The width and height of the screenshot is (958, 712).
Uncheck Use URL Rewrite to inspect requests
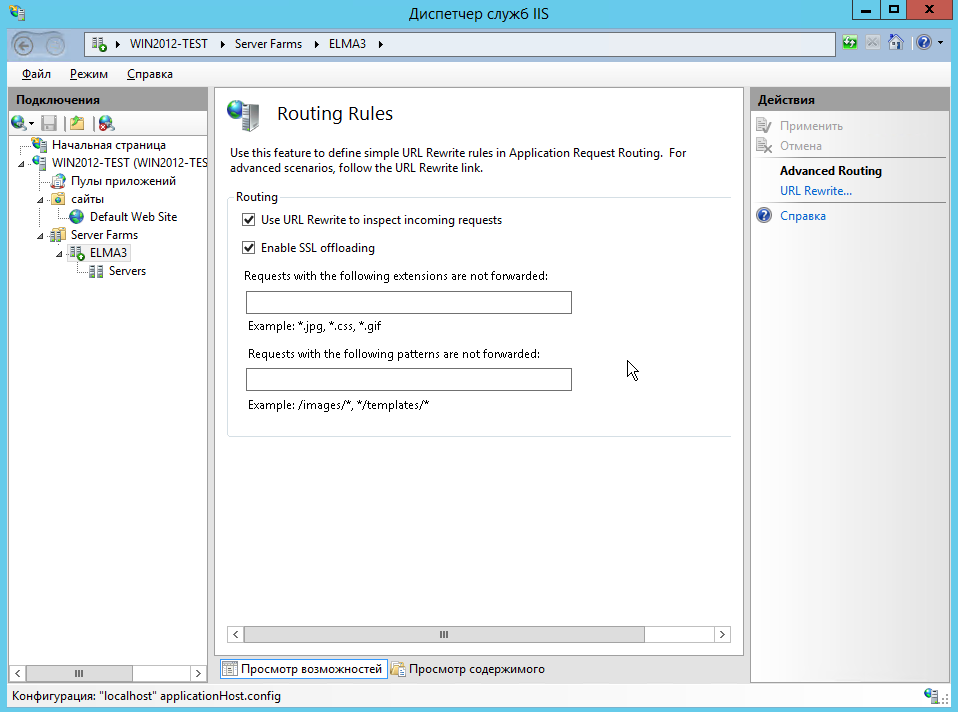(249, 220)
